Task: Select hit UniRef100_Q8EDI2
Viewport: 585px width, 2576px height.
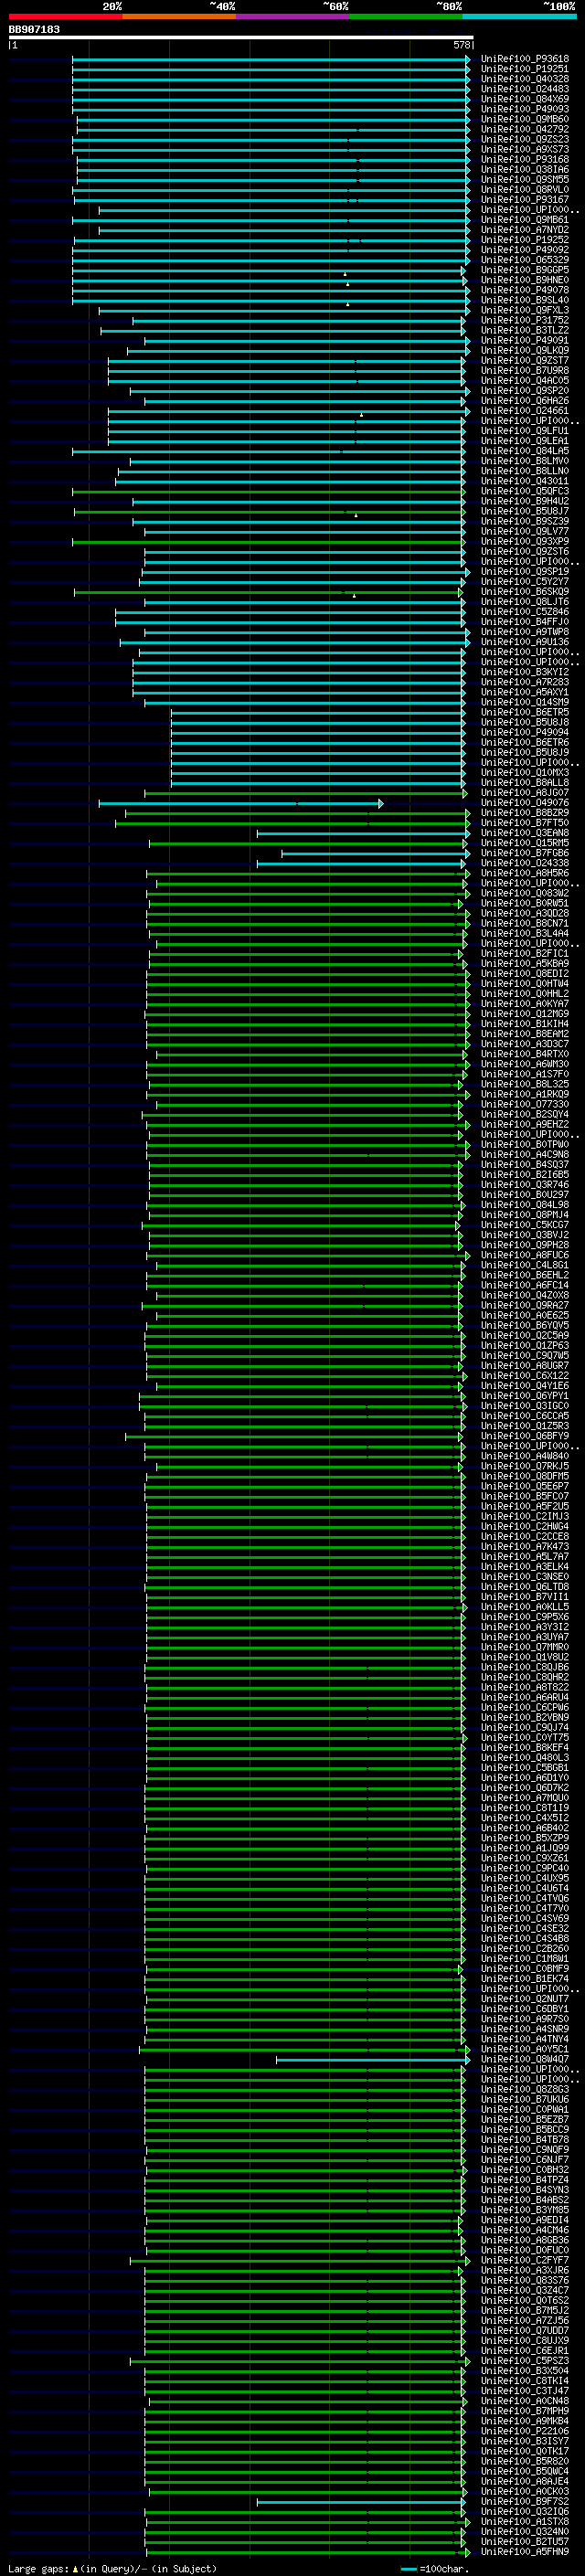Action: click(x=525, y=974)
